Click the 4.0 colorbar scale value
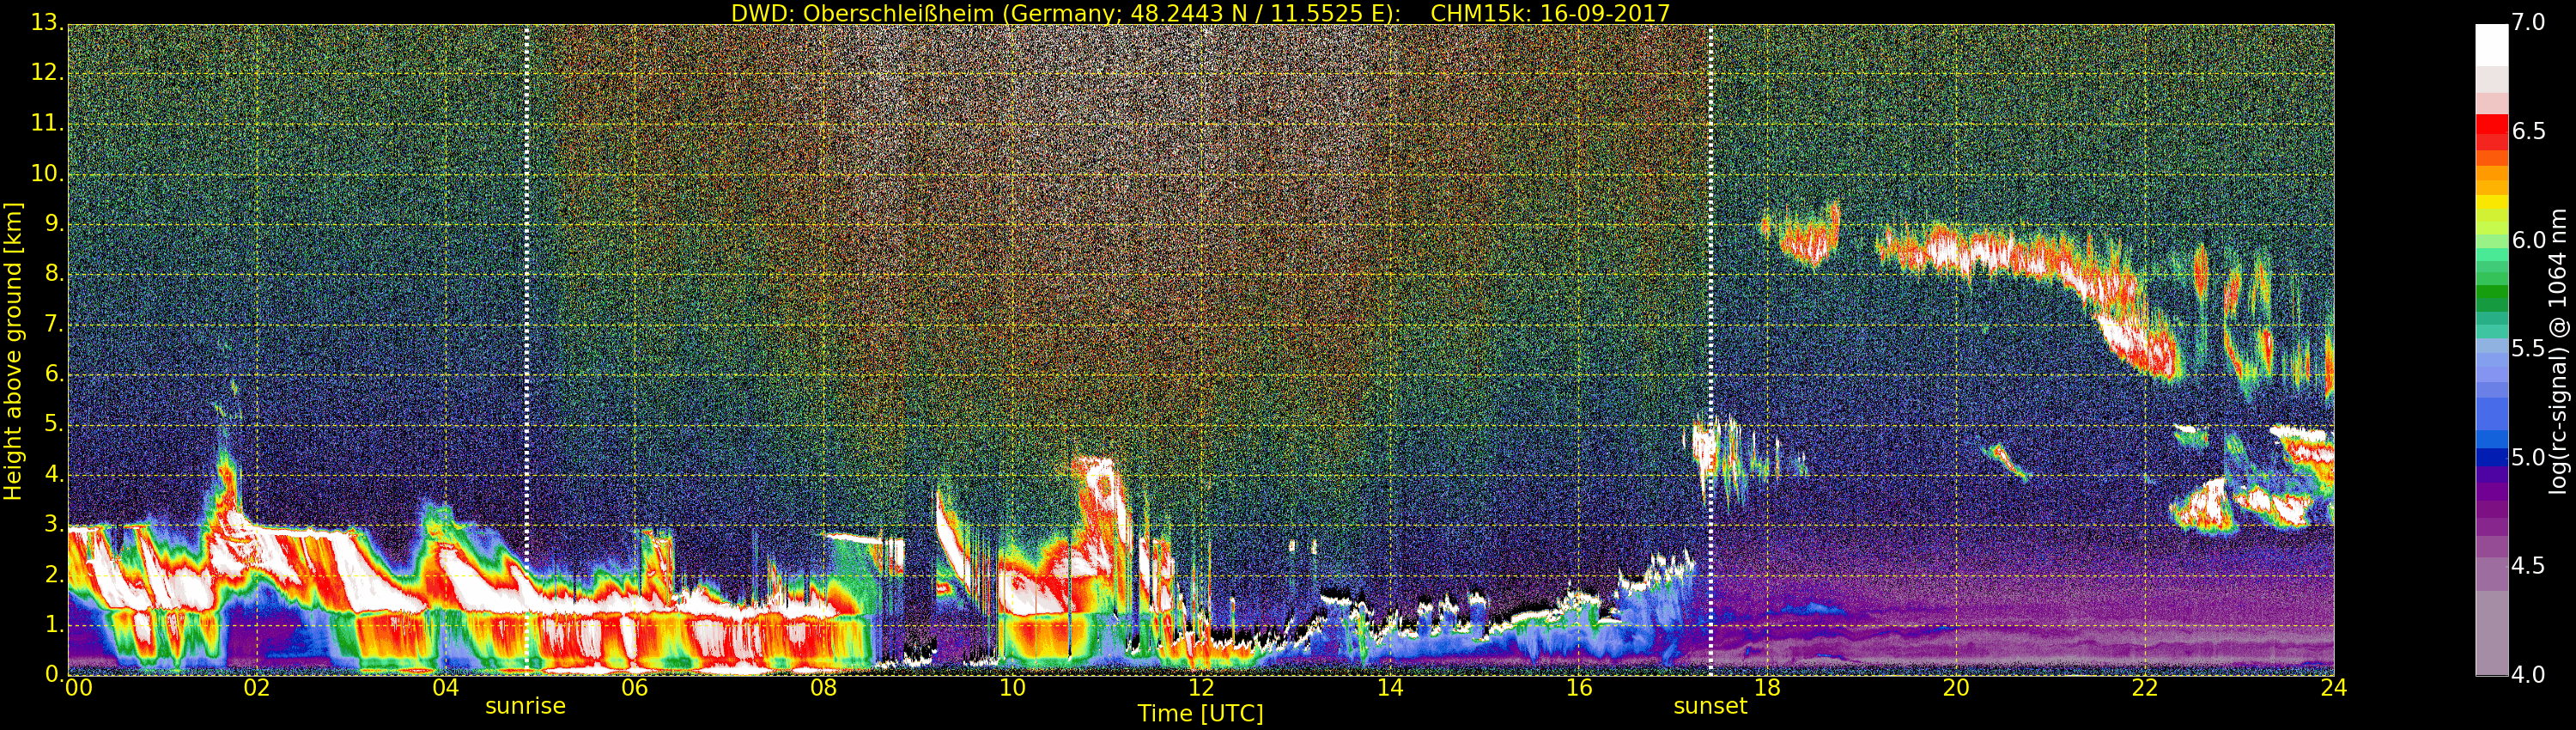 pos(2529,674)
